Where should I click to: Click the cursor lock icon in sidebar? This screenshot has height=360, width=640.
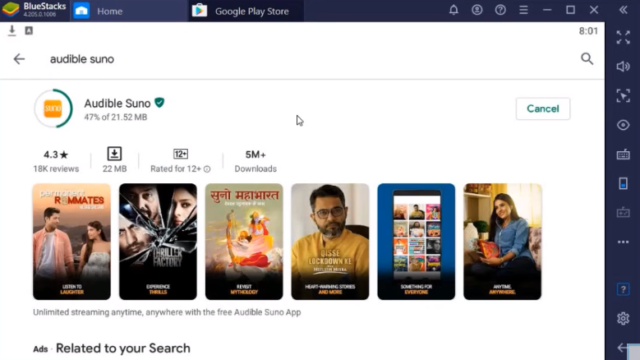pyautogui.click(x=623, y=96)
